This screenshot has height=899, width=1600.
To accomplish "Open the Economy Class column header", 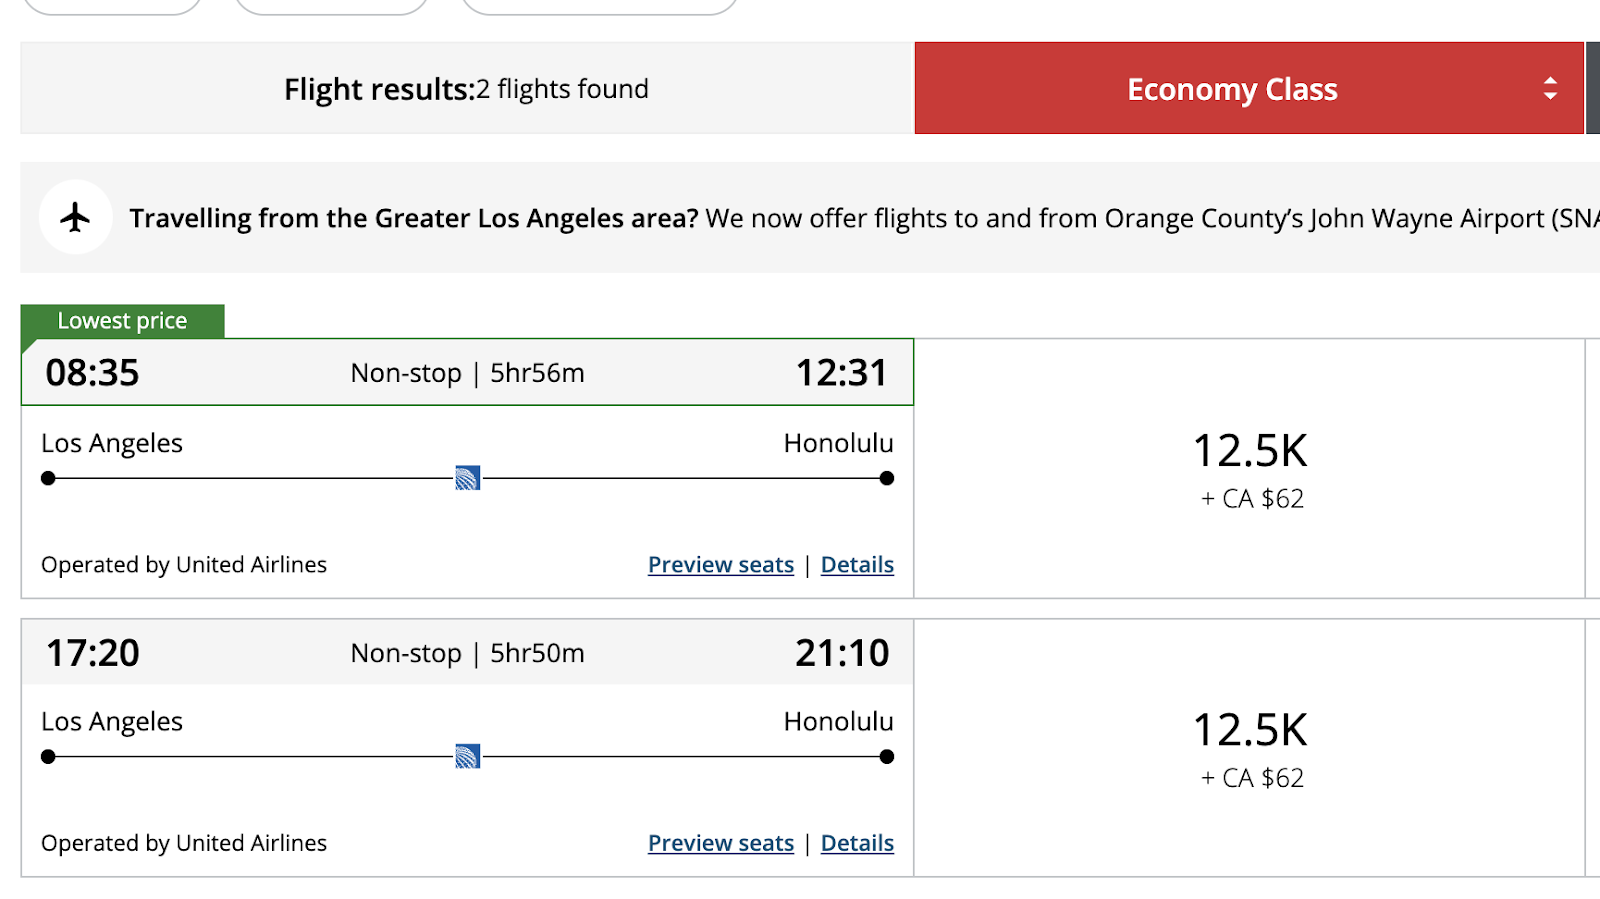I will pos(1232,89).
